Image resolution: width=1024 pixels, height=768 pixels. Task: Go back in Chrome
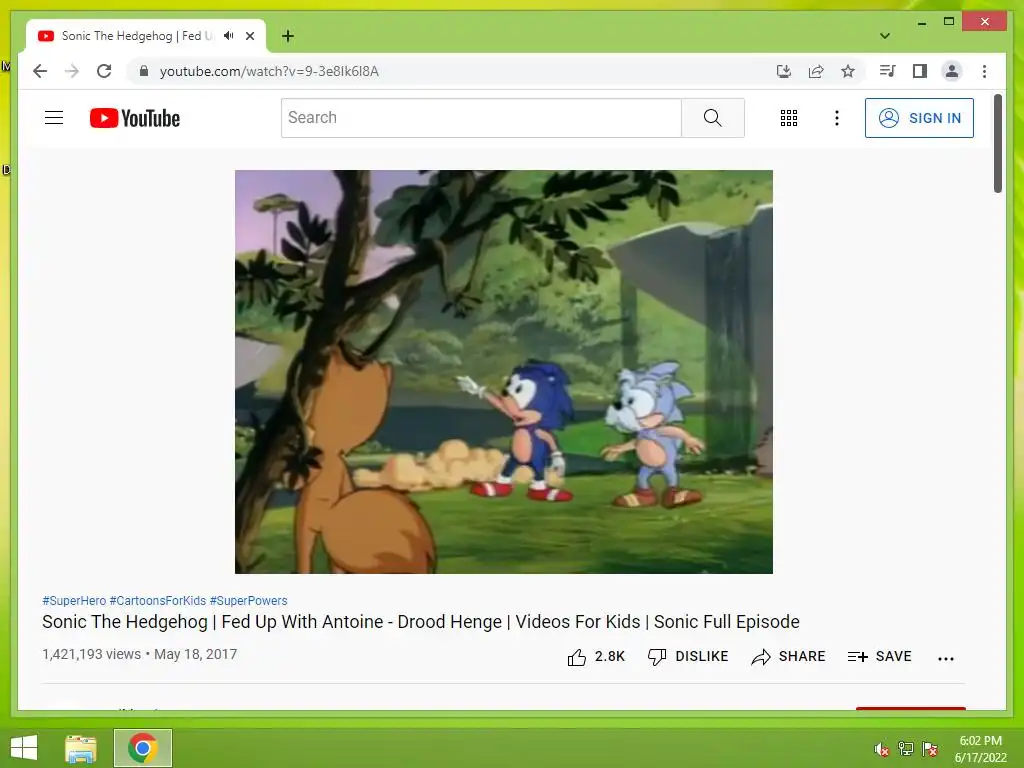coord(40,71)
